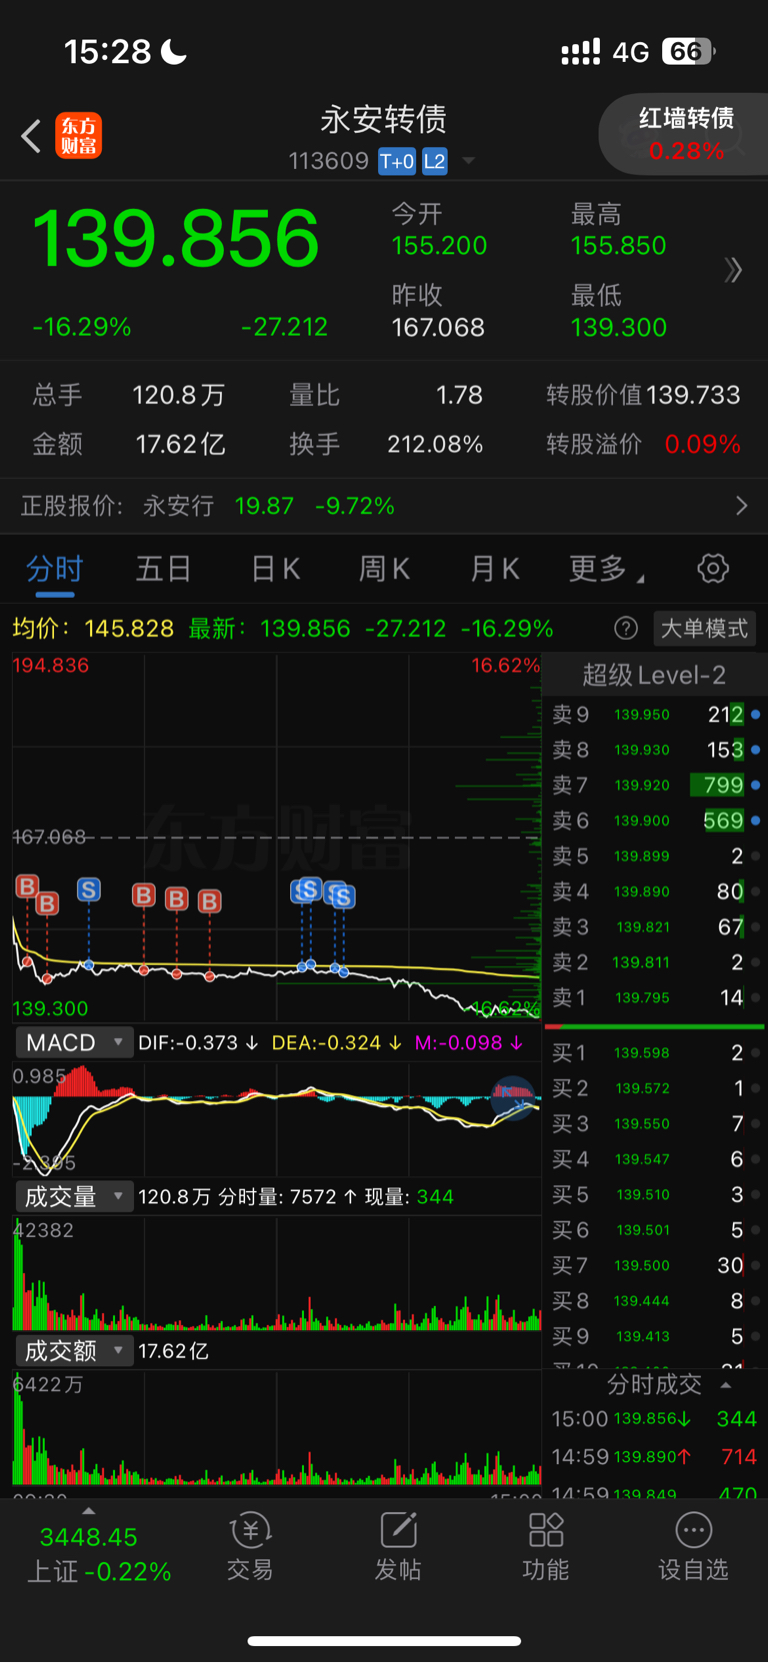Open the 成交量 indicator dropdown

[73, 1196]
